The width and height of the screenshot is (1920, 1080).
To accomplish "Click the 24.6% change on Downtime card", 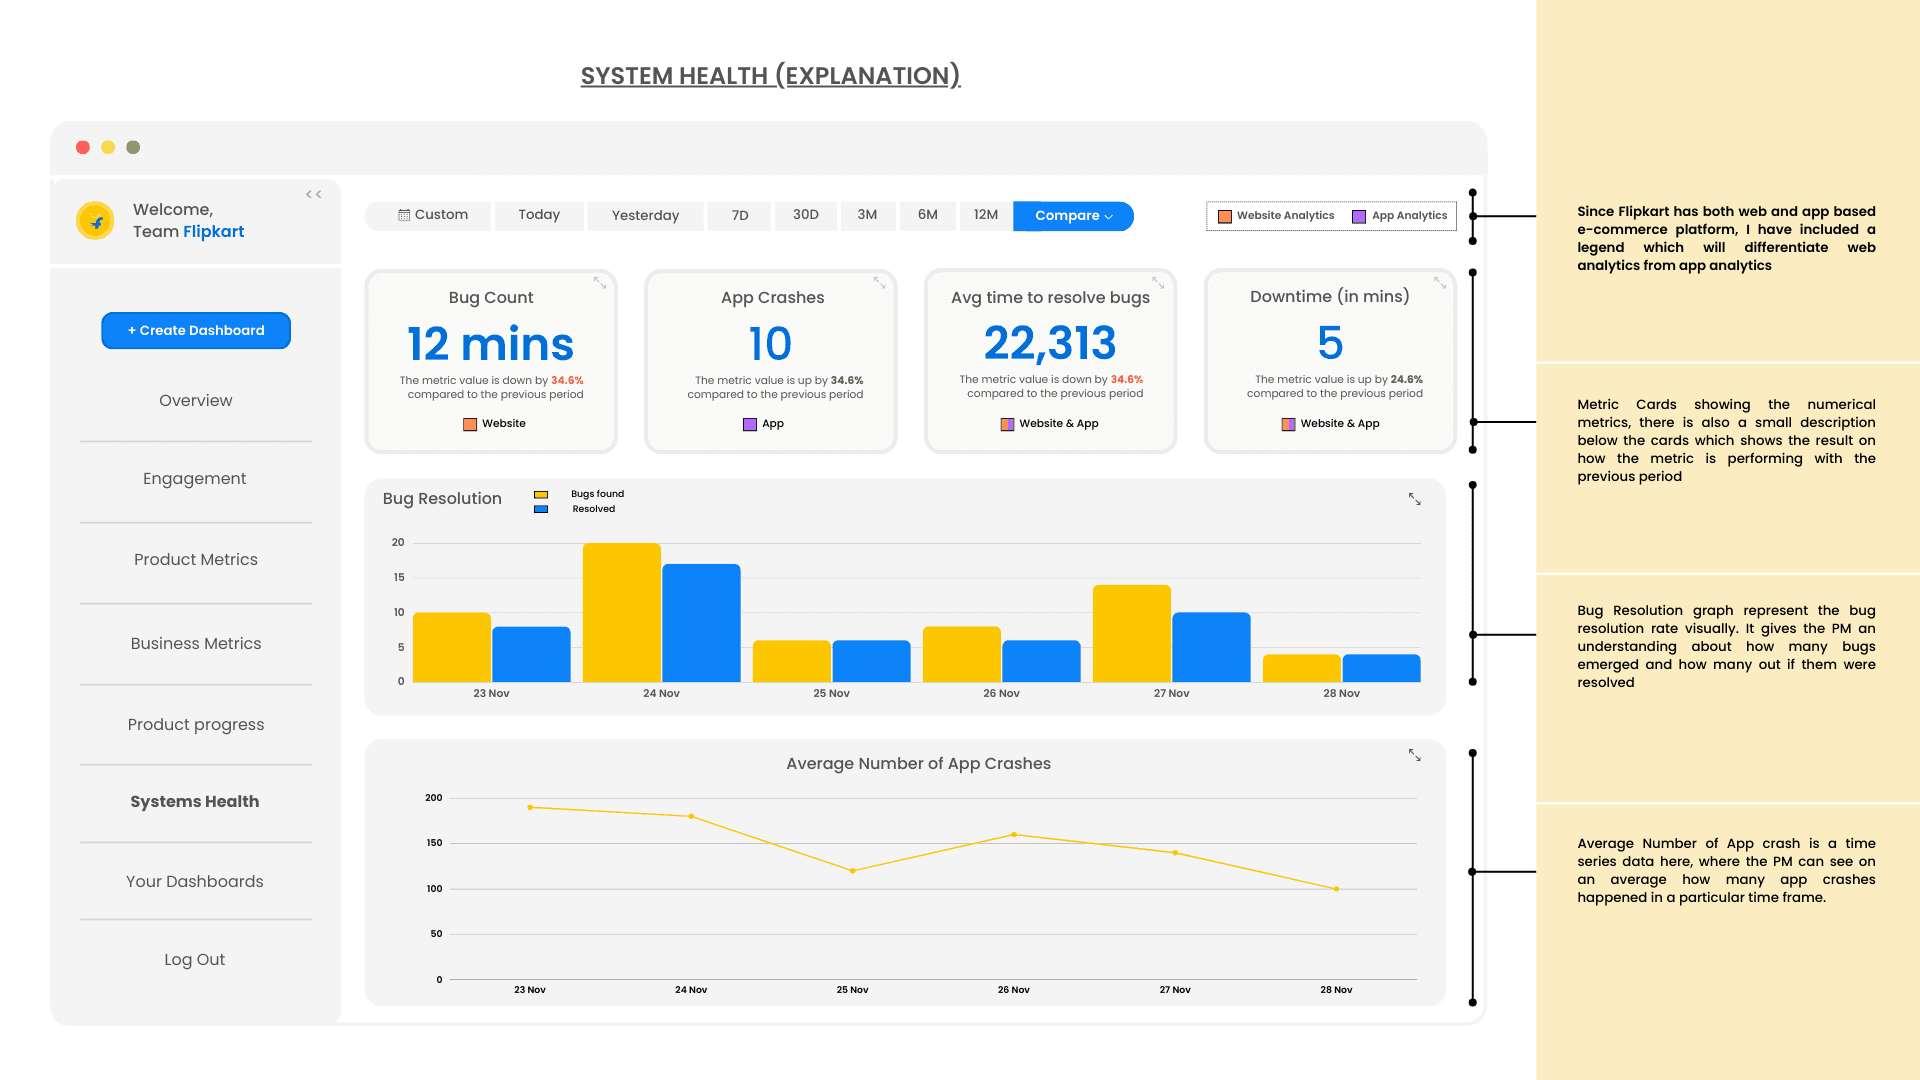I will click(x=1407, y=379).
